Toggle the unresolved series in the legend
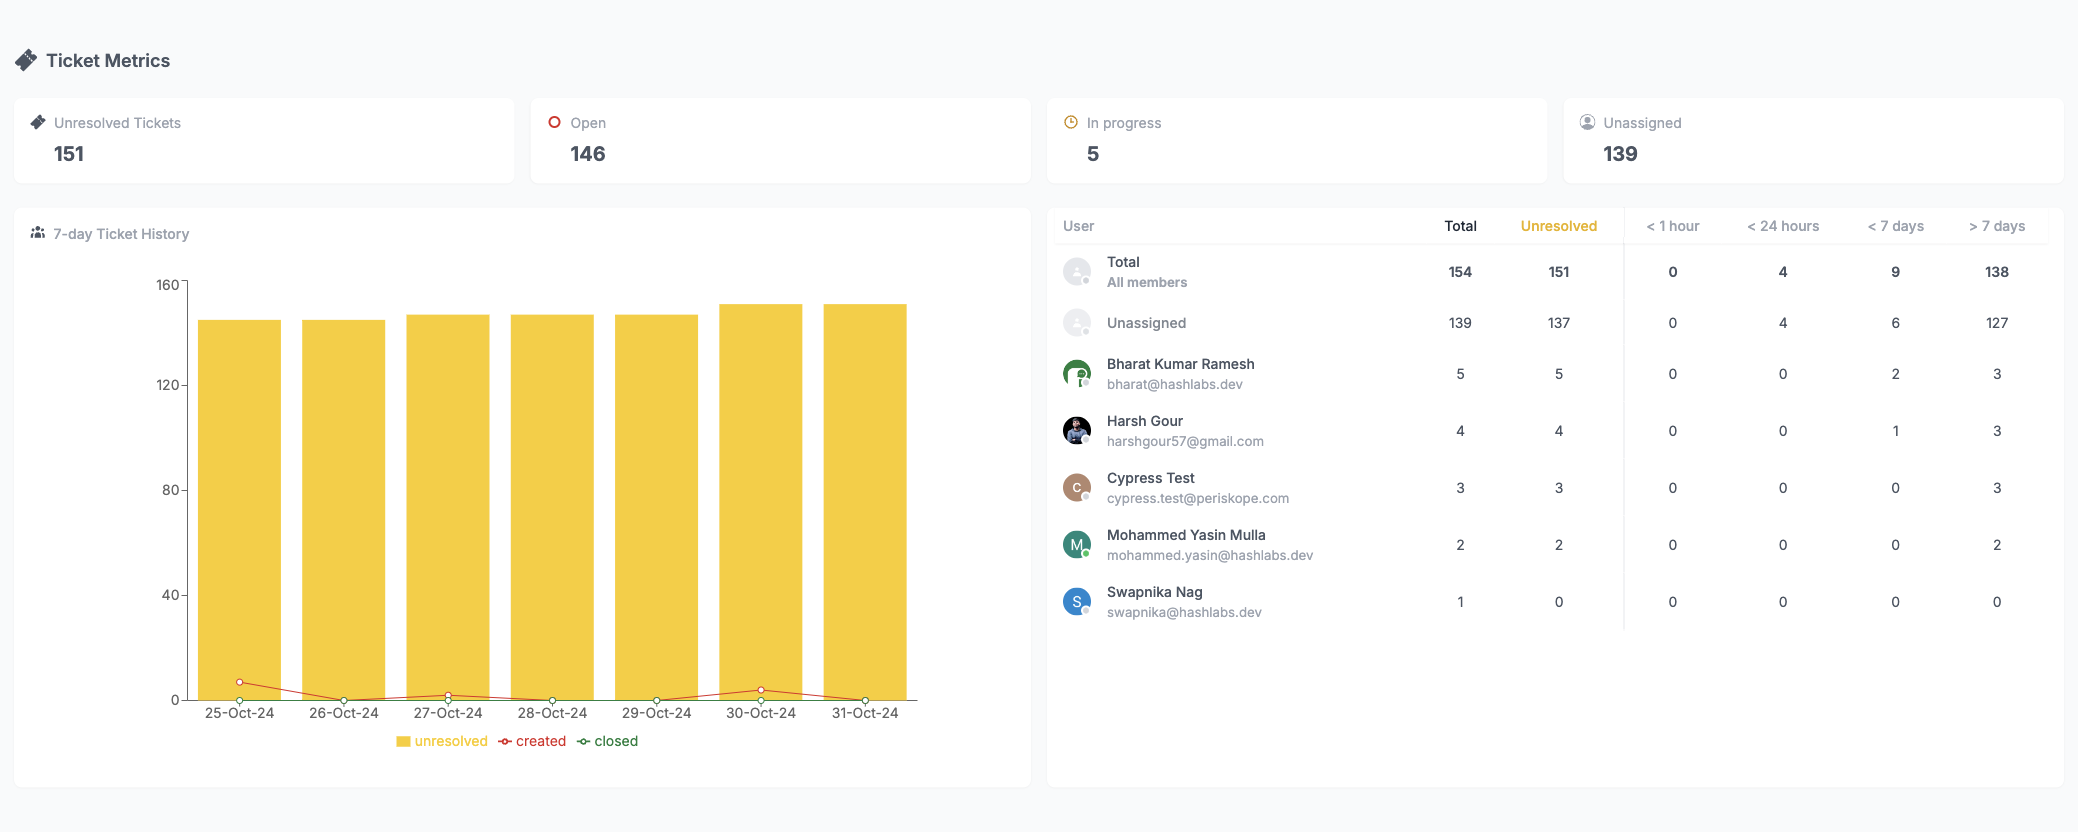Screen dimensions: 2078x832 tap(442, 741)
